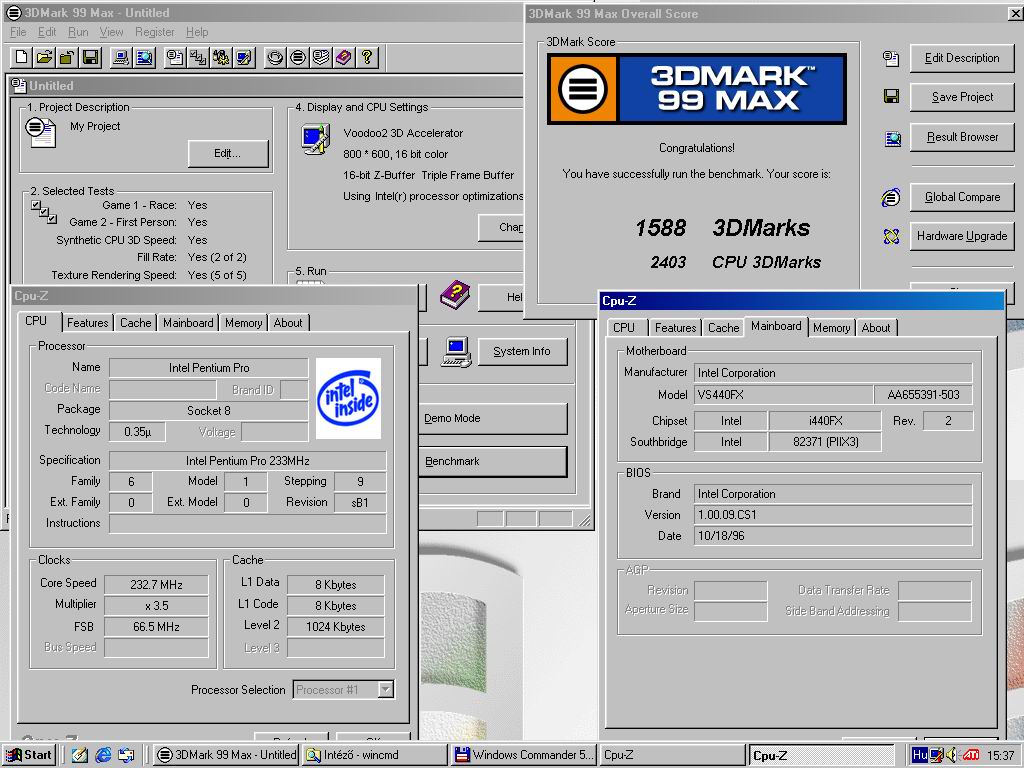
Task: Click the computer icon beside System Info button
Action: (456, 353)
